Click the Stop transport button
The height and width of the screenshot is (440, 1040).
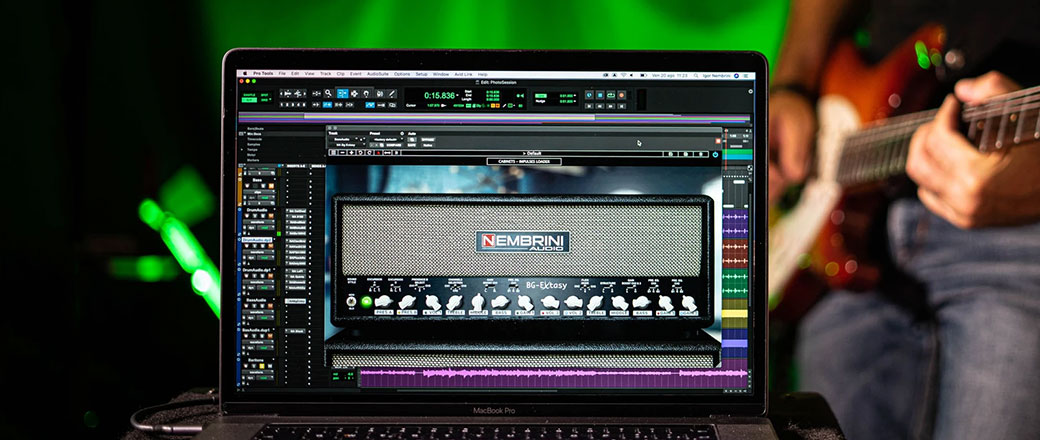pos(600,95)
